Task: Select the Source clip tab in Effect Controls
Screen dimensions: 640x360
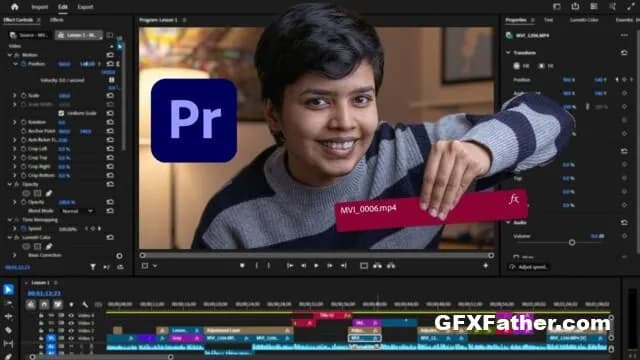Action: click(x=29, y=36)
